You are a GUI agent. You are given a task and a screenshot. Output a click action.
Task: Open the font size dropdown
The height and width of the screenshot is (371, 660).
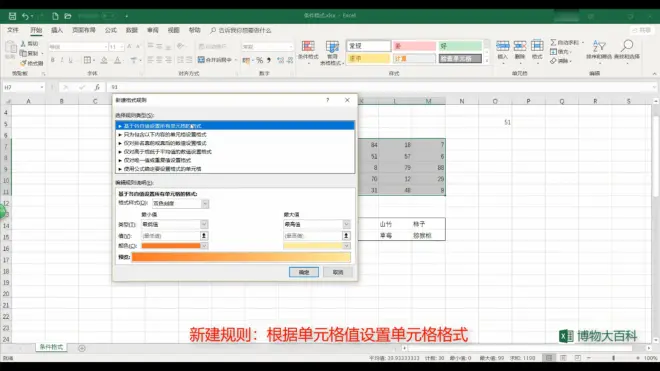[122, 47]
